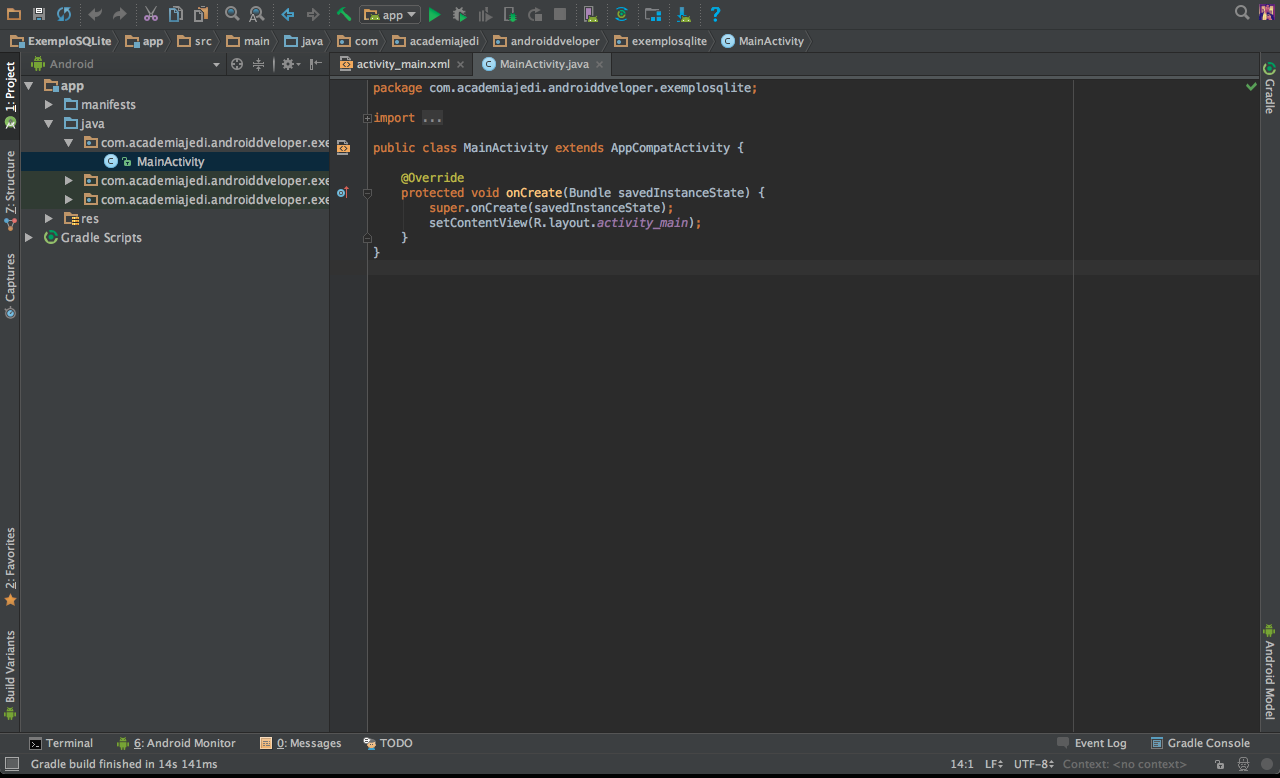The width and height of the screenshot is (1280, 778).
Task: Click the Make Project hammer icon
Action: (x=343, y=14)
